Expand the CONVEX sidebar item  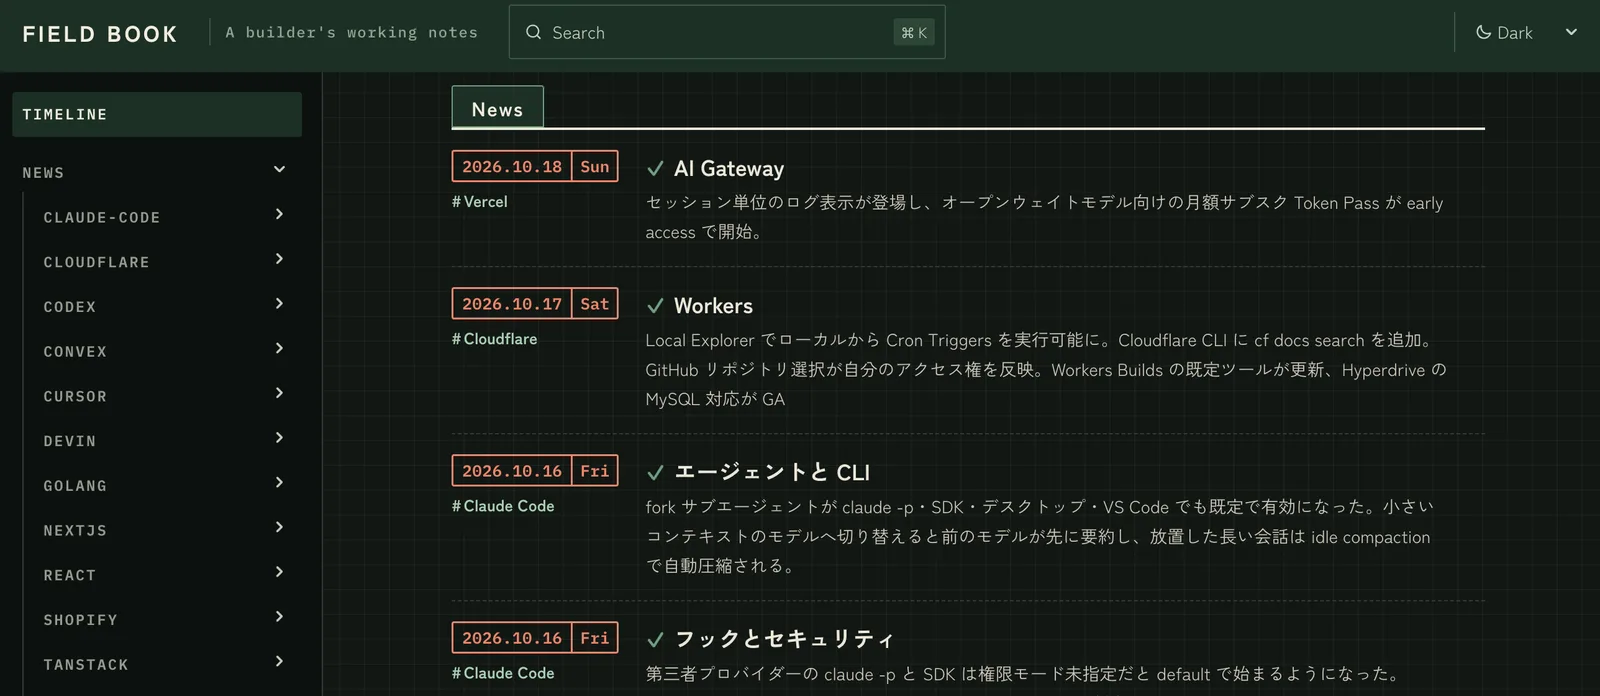click(279, 348)
